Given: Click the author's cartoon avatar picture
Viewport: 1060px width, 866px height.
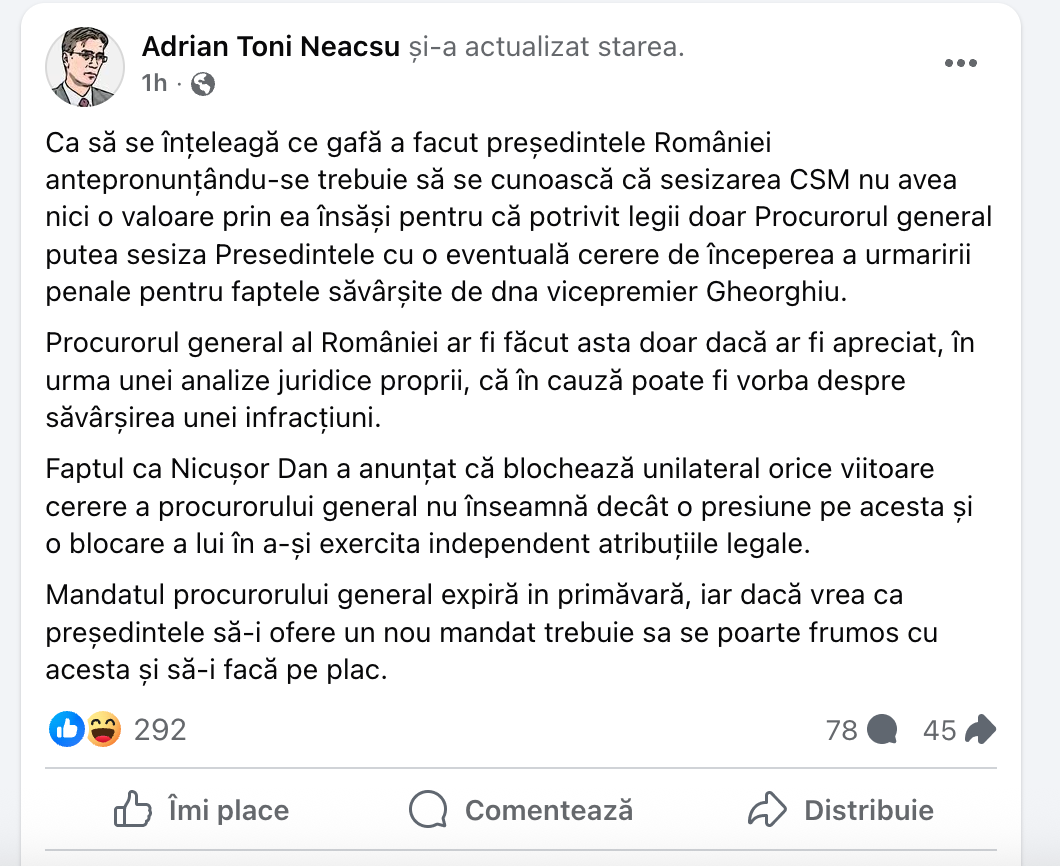Looking at the screenshot, I should pyautogui.click(x=85, y=66).
